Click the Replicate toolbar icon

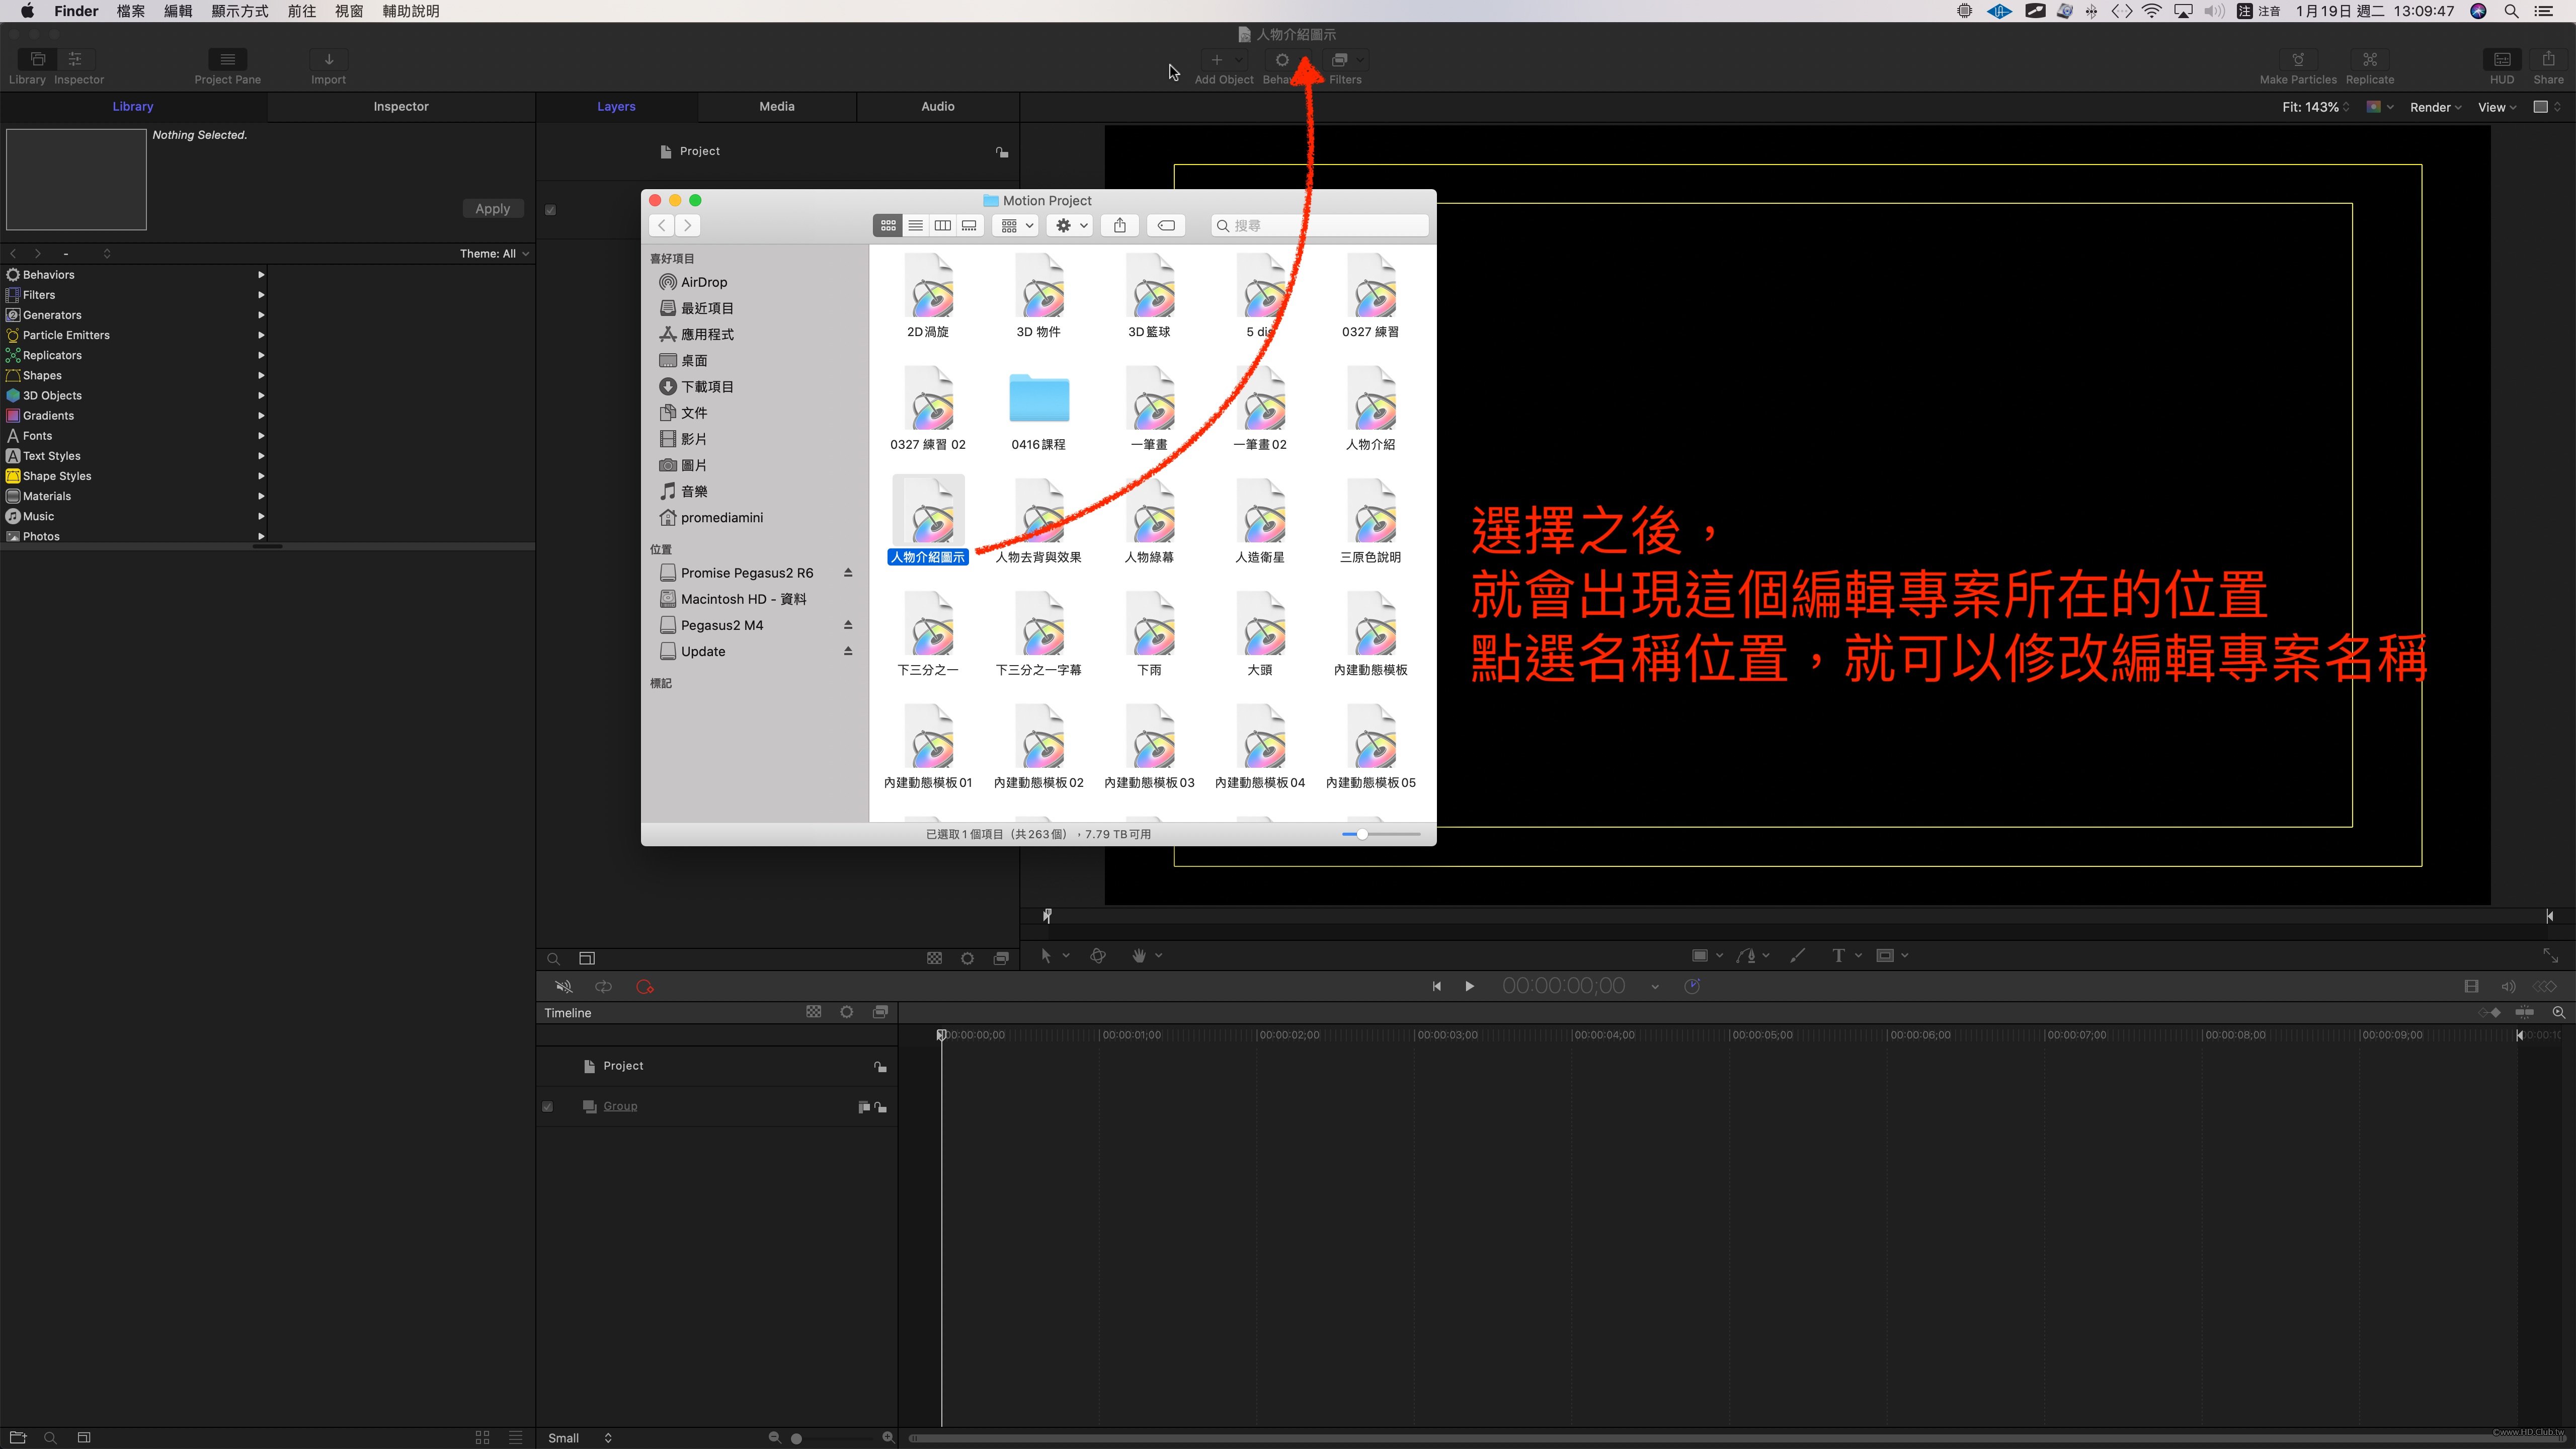coord(2369,60)
